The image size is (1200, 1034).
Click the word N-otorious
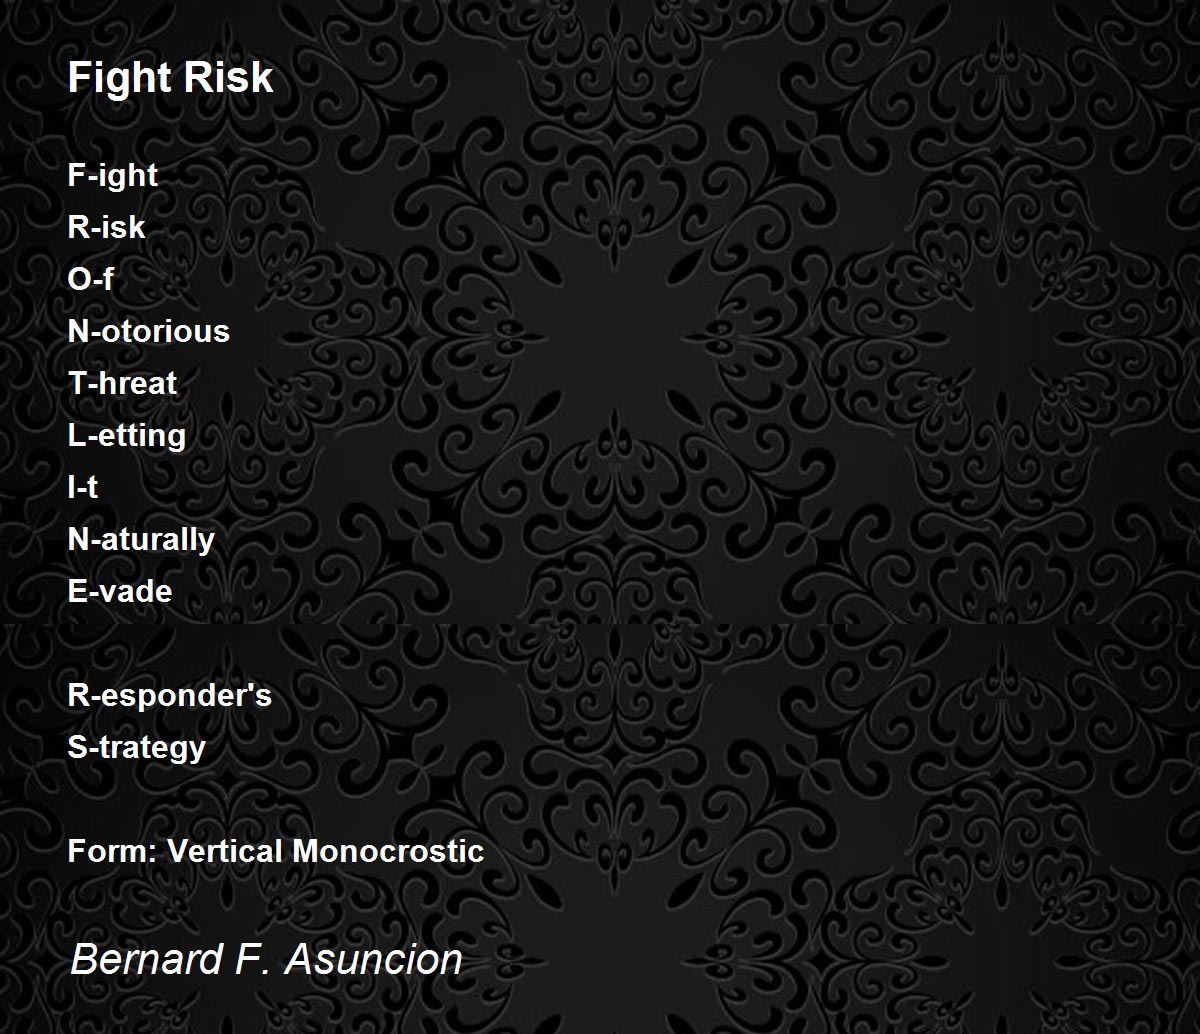tap(149, 331)
